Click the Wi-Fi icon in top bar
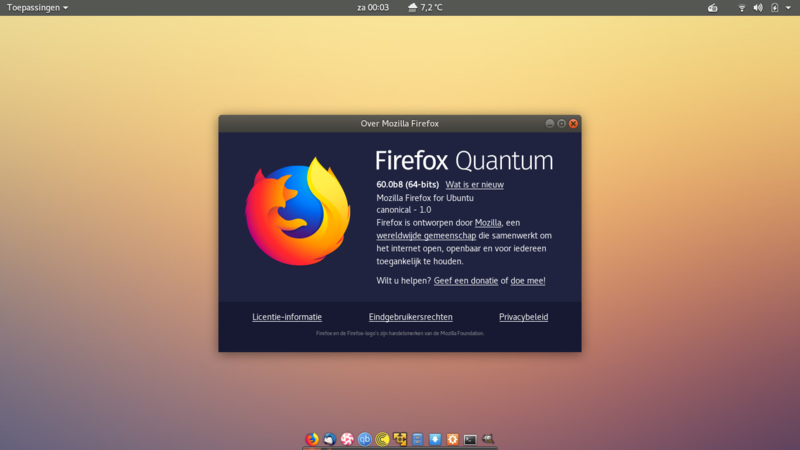800x450 pixels. tap(742, 8)
